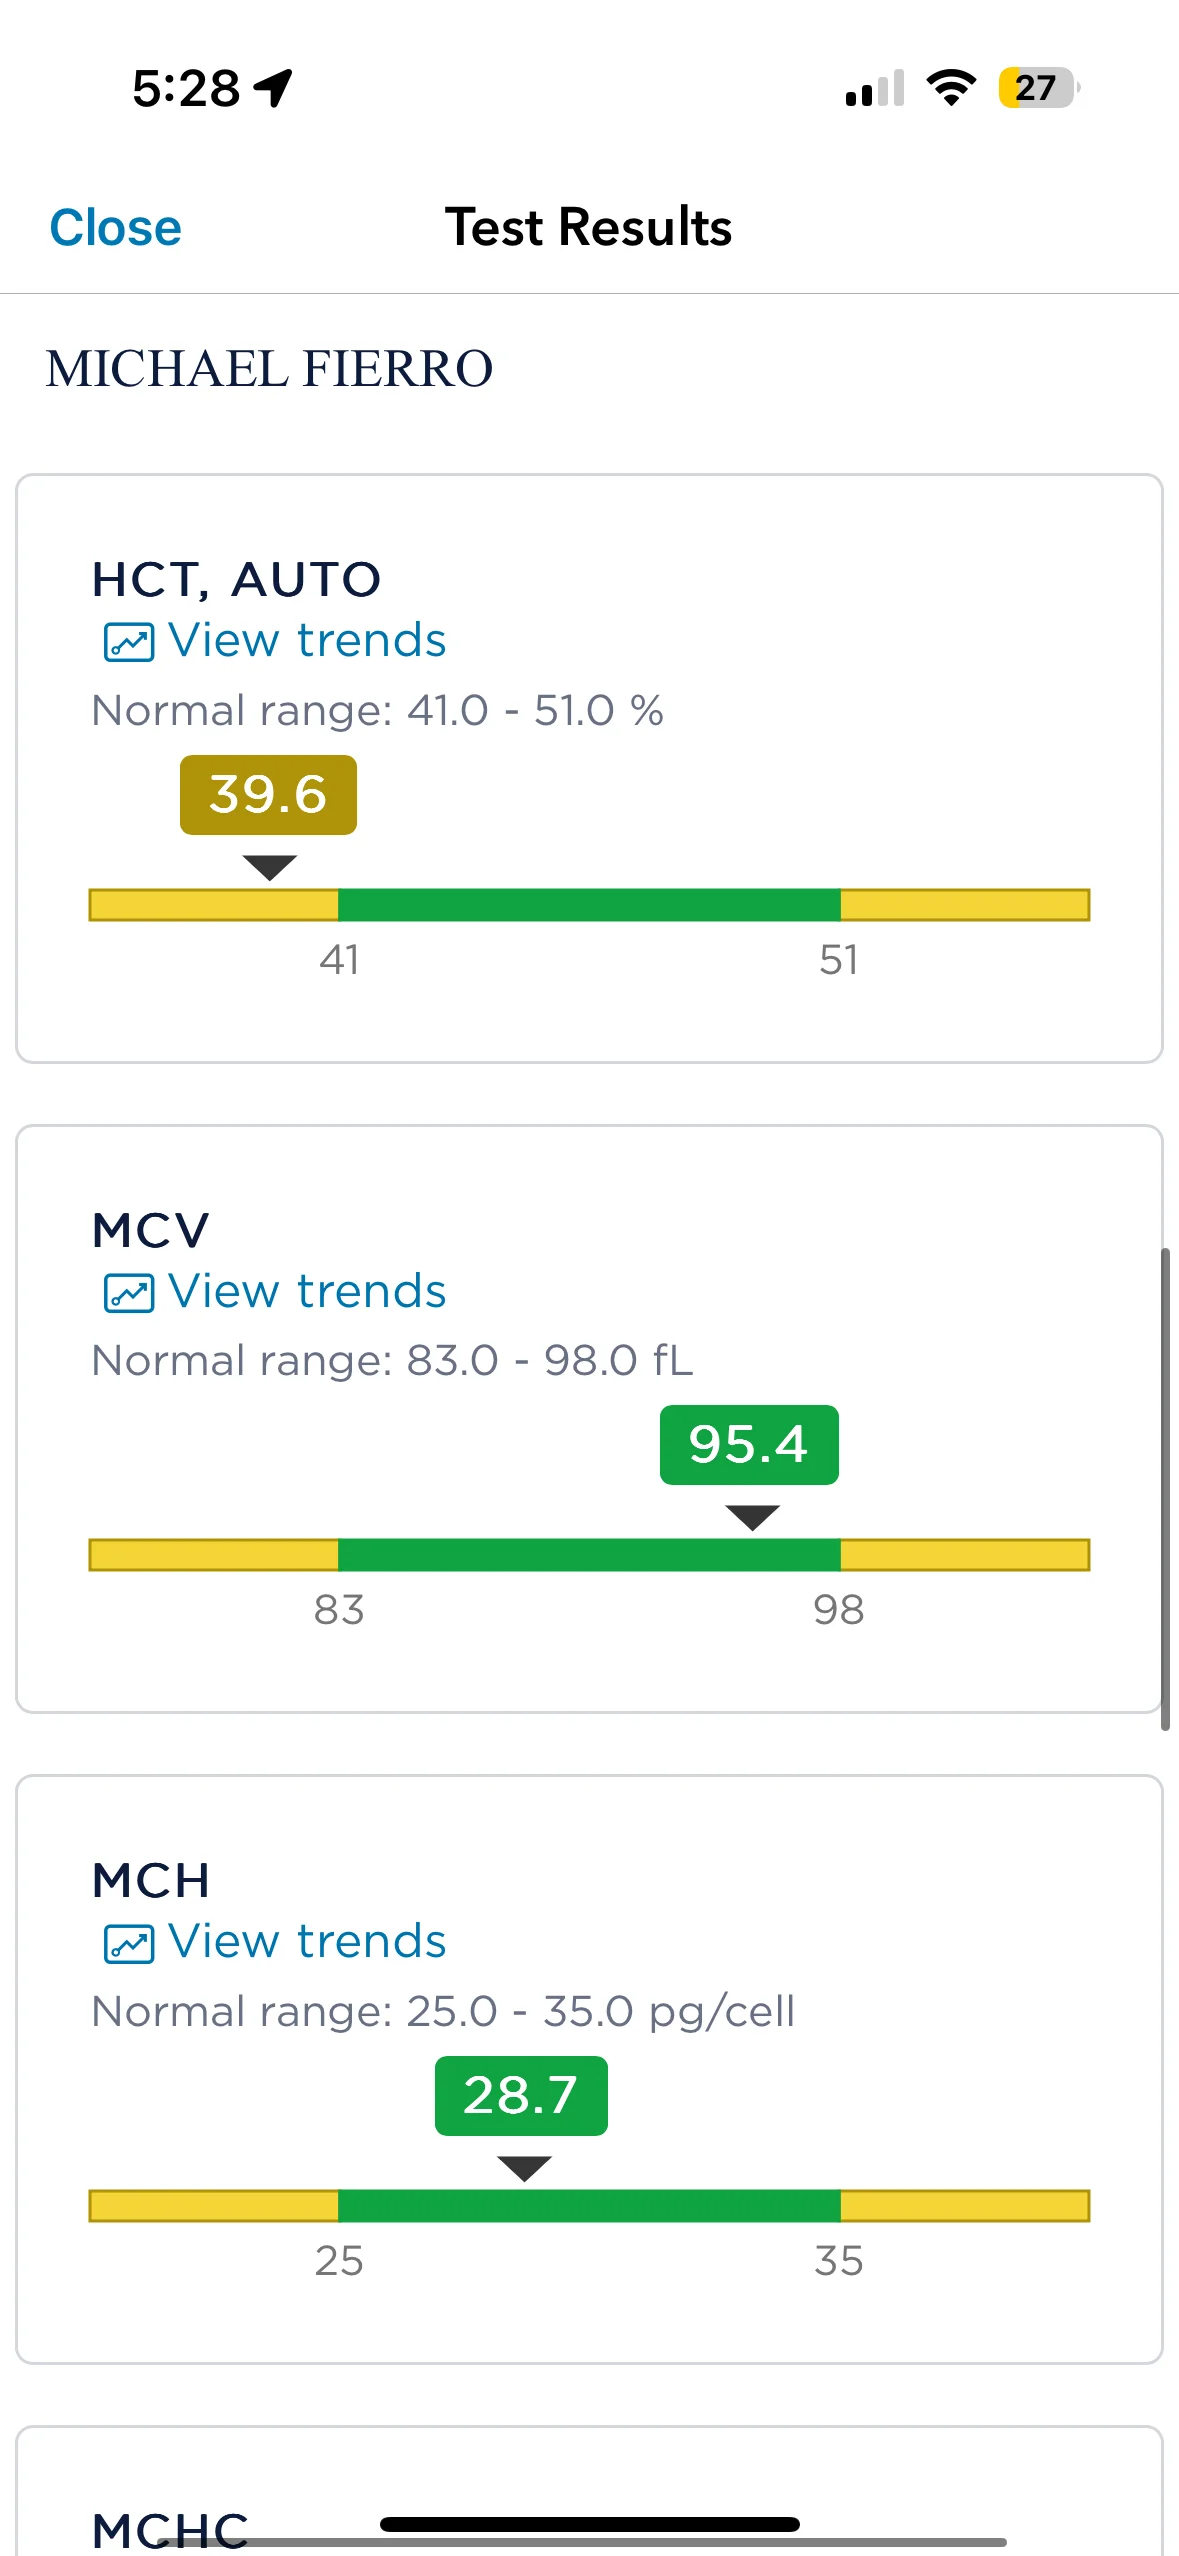Viewport: 1179px width, 2556px height.
Task: Tap the HCT trend chart icon
Action: click(x=129, y=642)
